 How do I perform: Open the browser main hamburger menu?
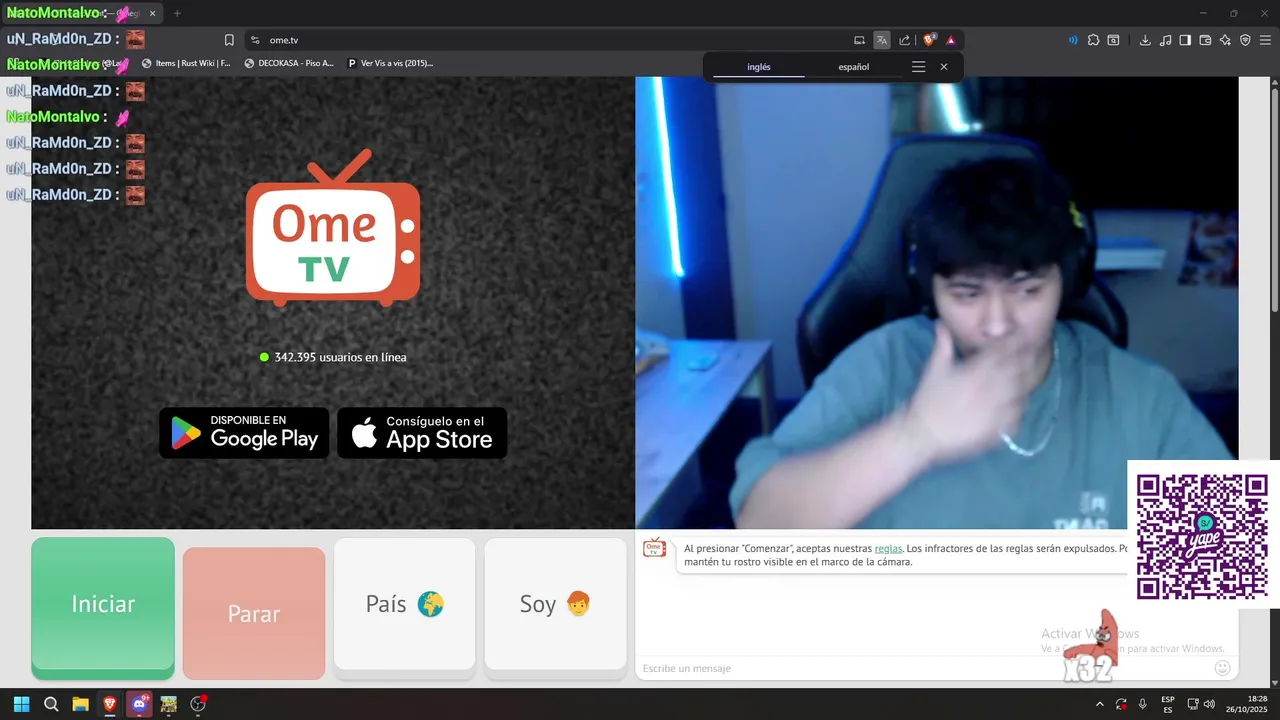1265,40
